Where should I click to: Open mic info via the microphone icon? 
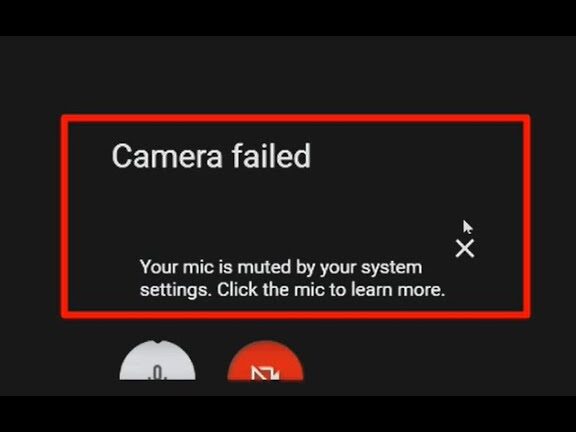click(x=158, y=372)
